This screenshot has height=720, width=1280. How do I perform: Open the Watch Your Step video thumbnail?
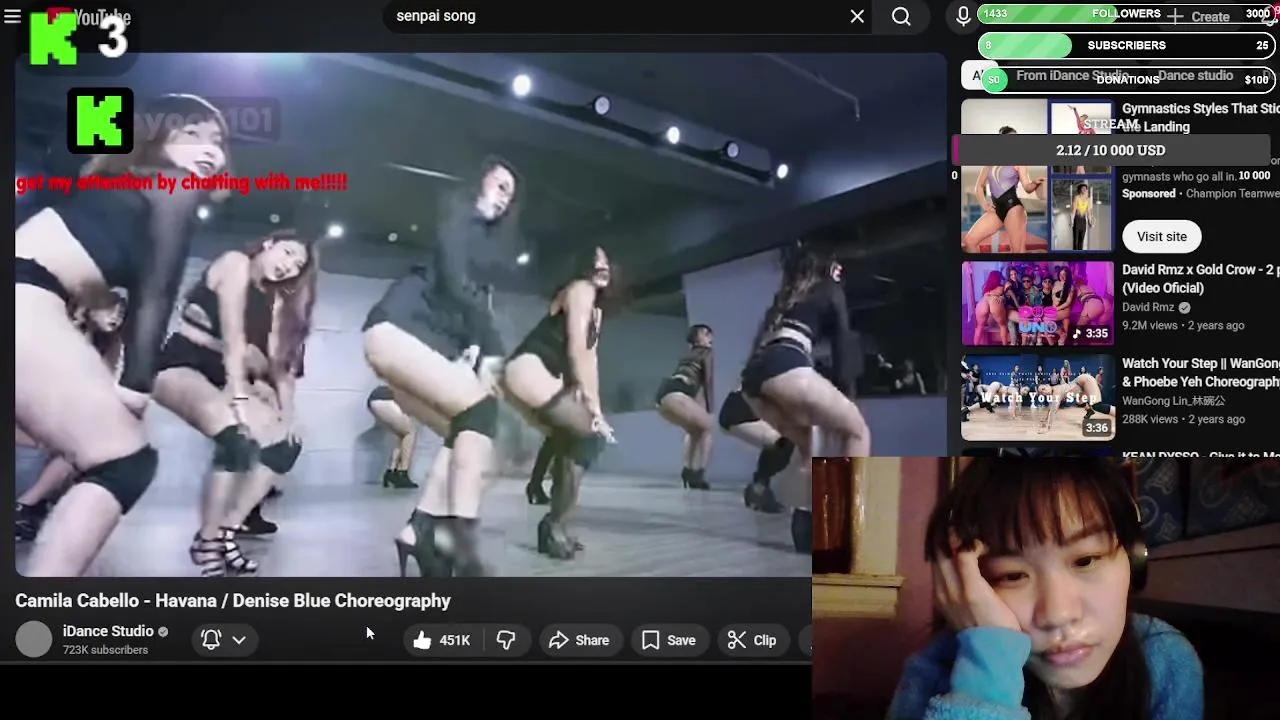click(1037, 397)
